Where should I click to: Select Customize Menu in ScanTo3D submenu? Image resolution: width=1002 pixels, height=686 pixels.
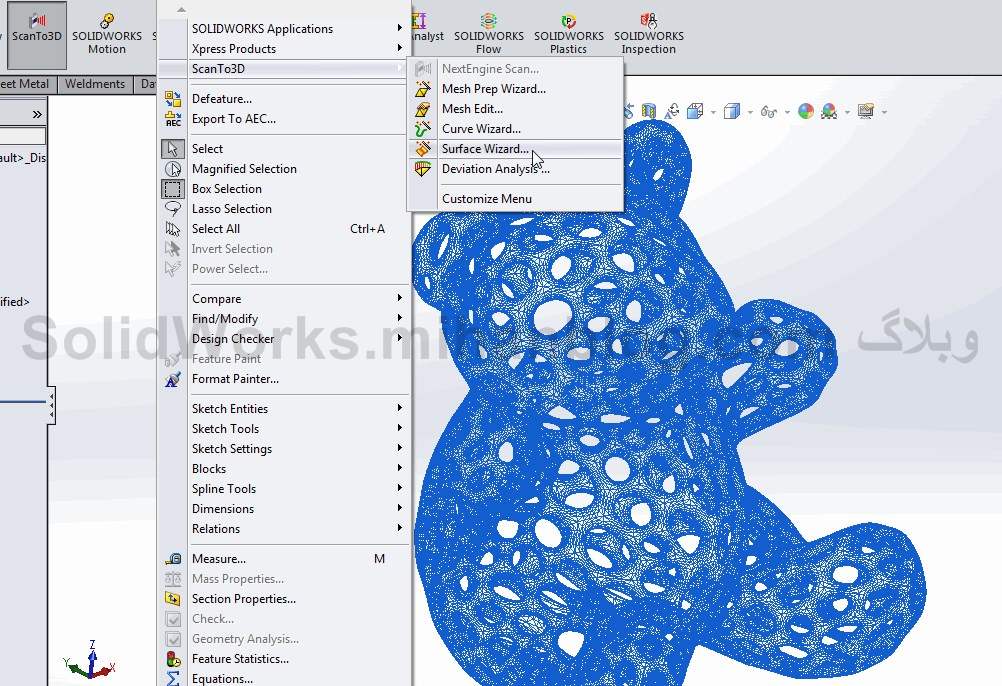point(515,199)
